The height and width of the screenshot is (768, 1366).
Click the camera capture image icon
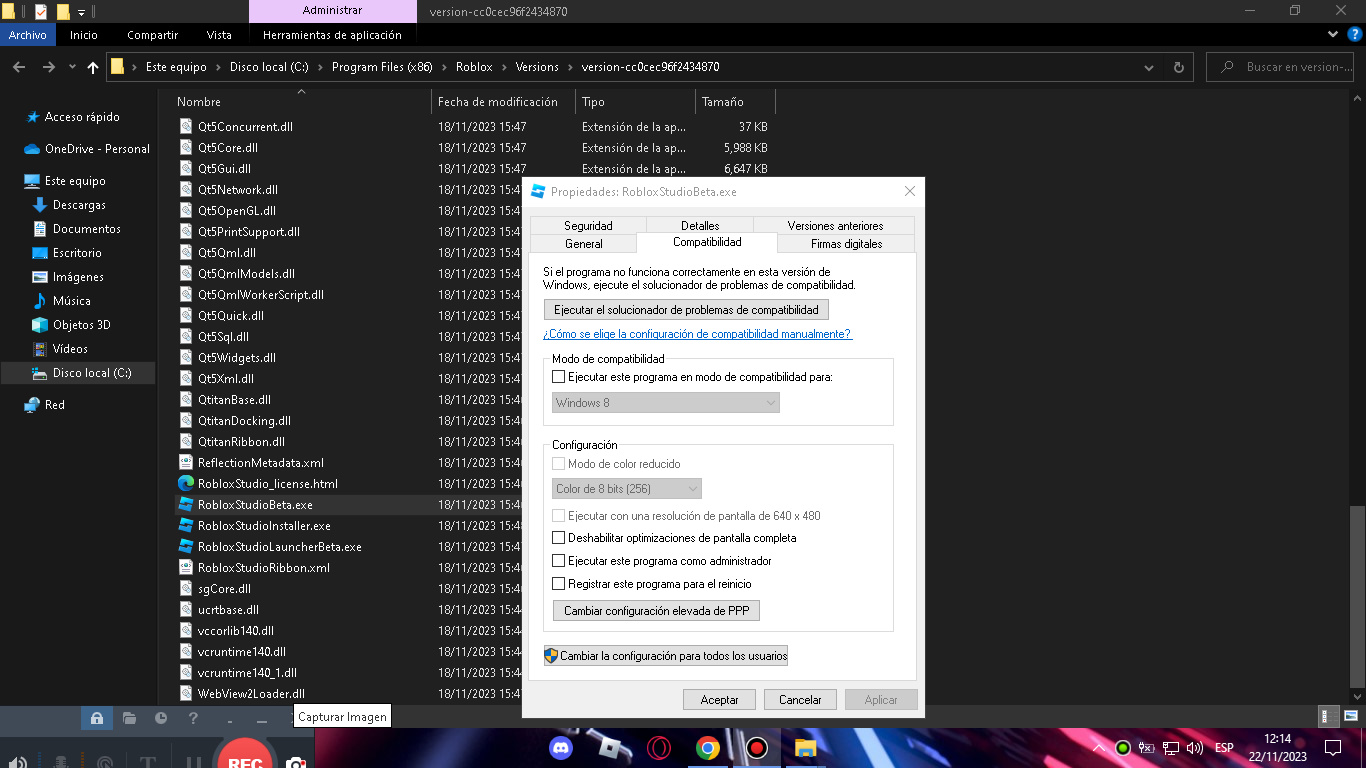click(295, 763)
